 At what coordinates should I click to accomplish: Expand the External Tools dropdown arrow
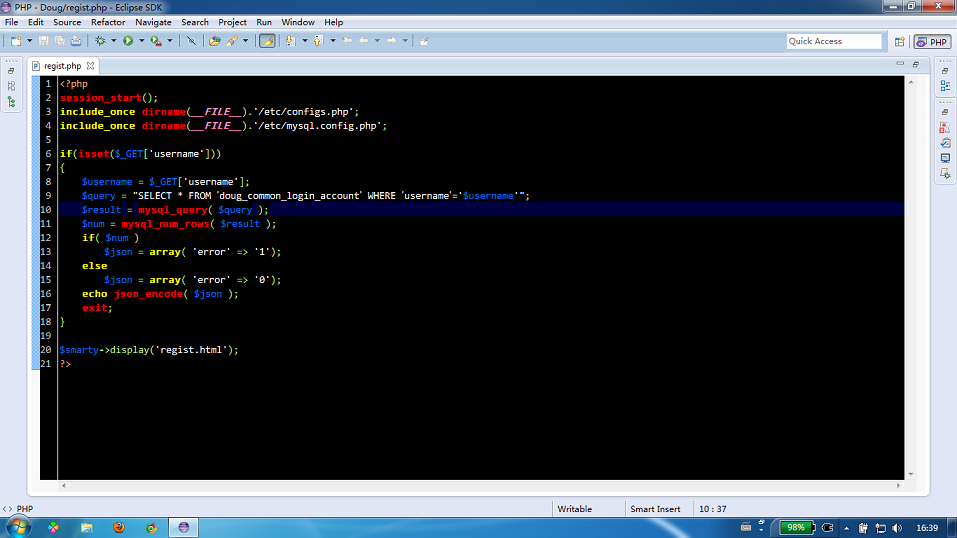click(x=170, y=41)
